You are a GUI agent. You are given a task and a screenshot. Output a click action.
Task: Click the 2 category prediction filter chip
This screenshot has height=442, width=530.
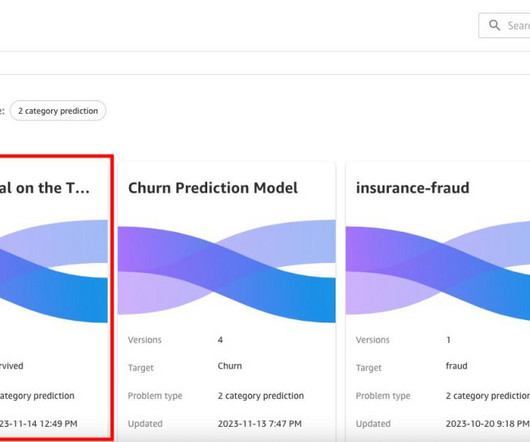(58, 111)
